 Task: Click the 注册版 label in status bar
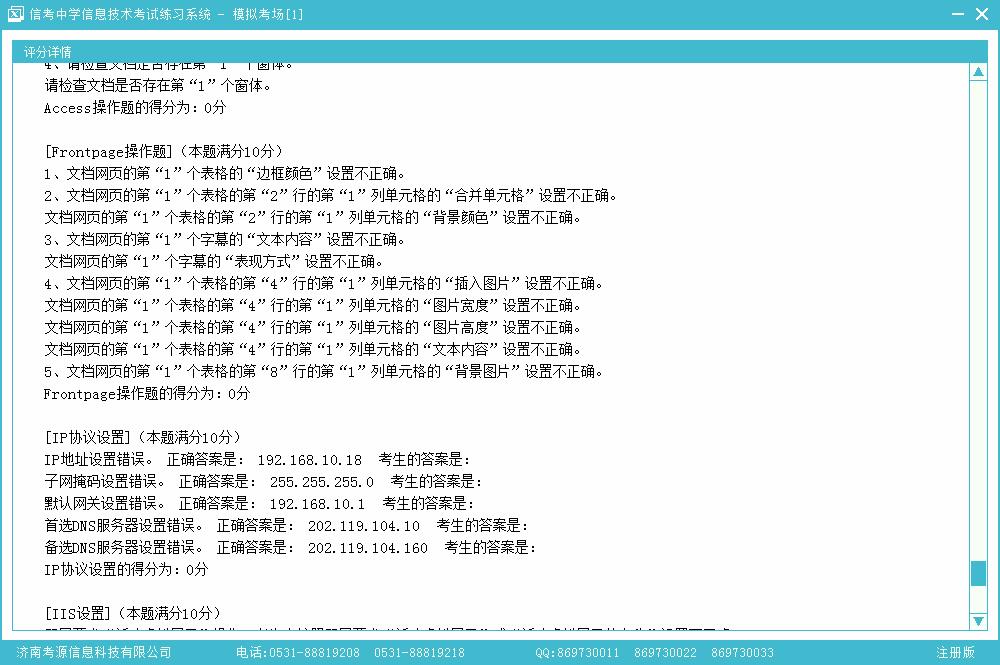pos(955,652)
